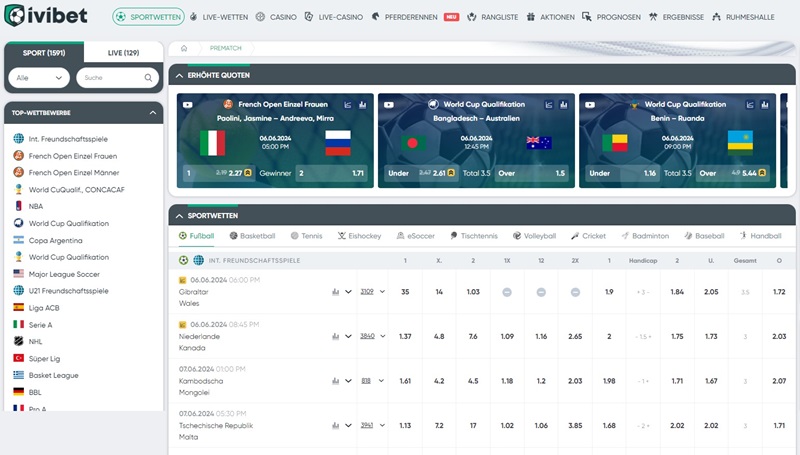Open statistics icon for Gibraltar–Wales match
Viewport: 800px width, 455px height.
pyautogui.click(x=335, y=292)
